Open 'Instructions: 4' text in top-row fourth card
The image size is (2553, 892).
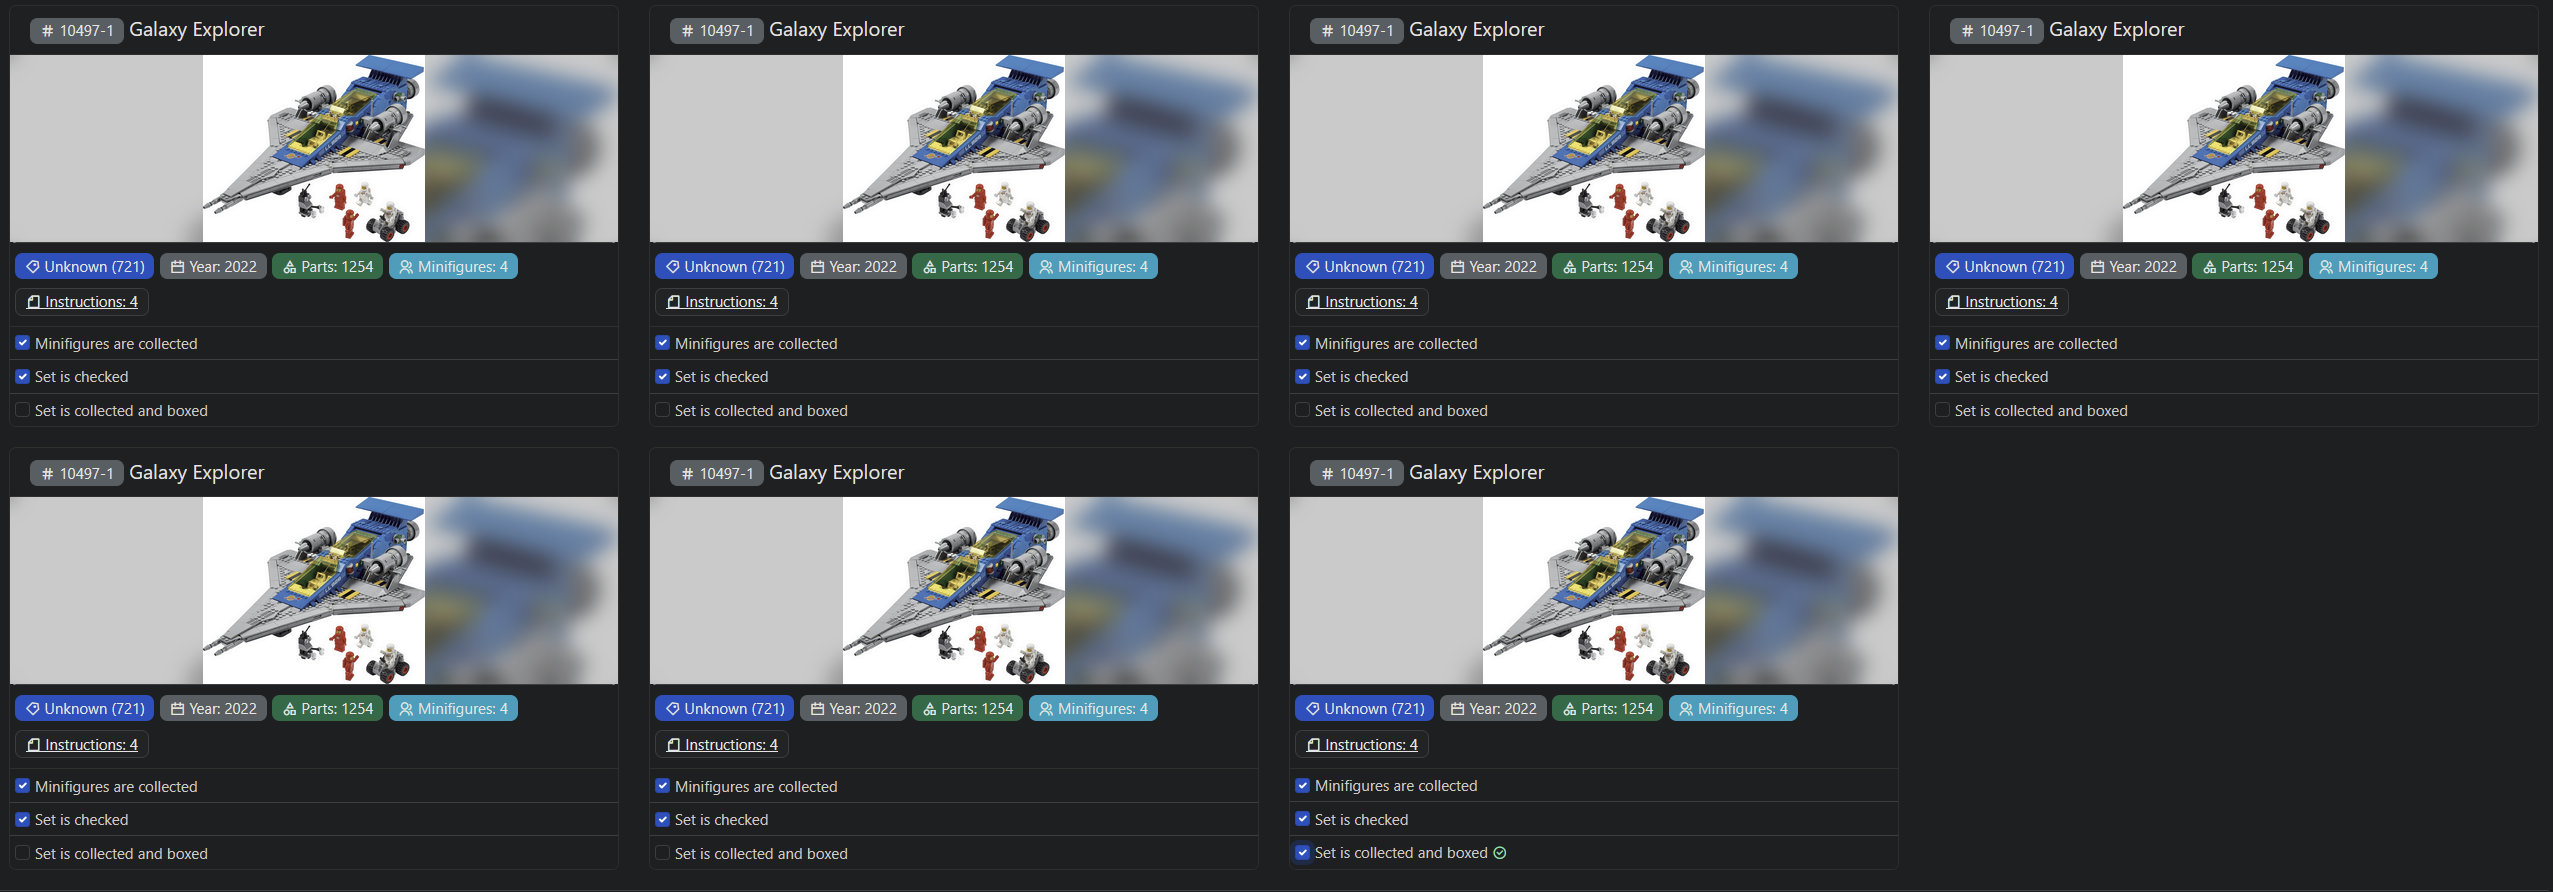(x=2011, y=302)
